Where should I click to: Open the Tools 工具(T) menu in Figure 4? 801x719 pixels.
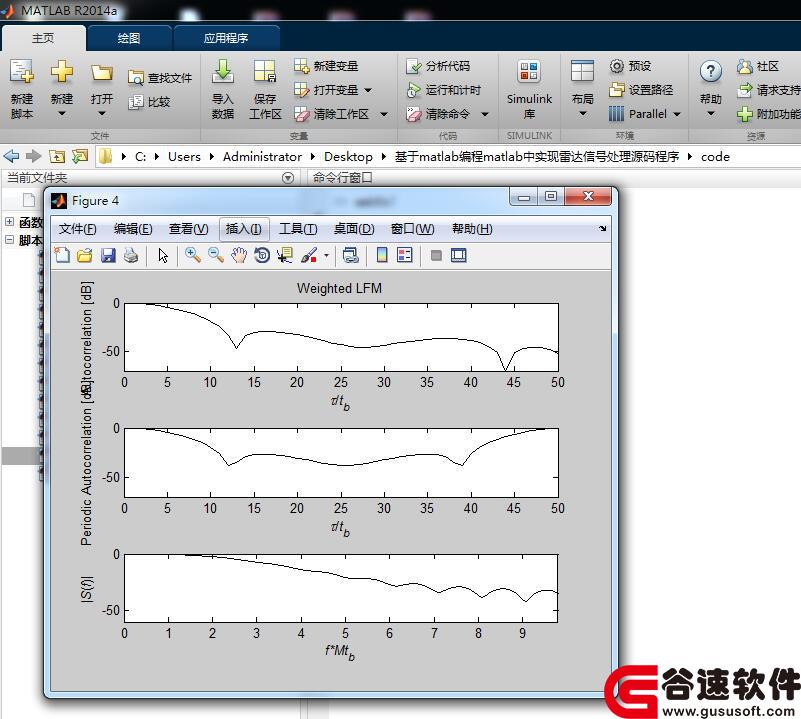tap(298, 228)
